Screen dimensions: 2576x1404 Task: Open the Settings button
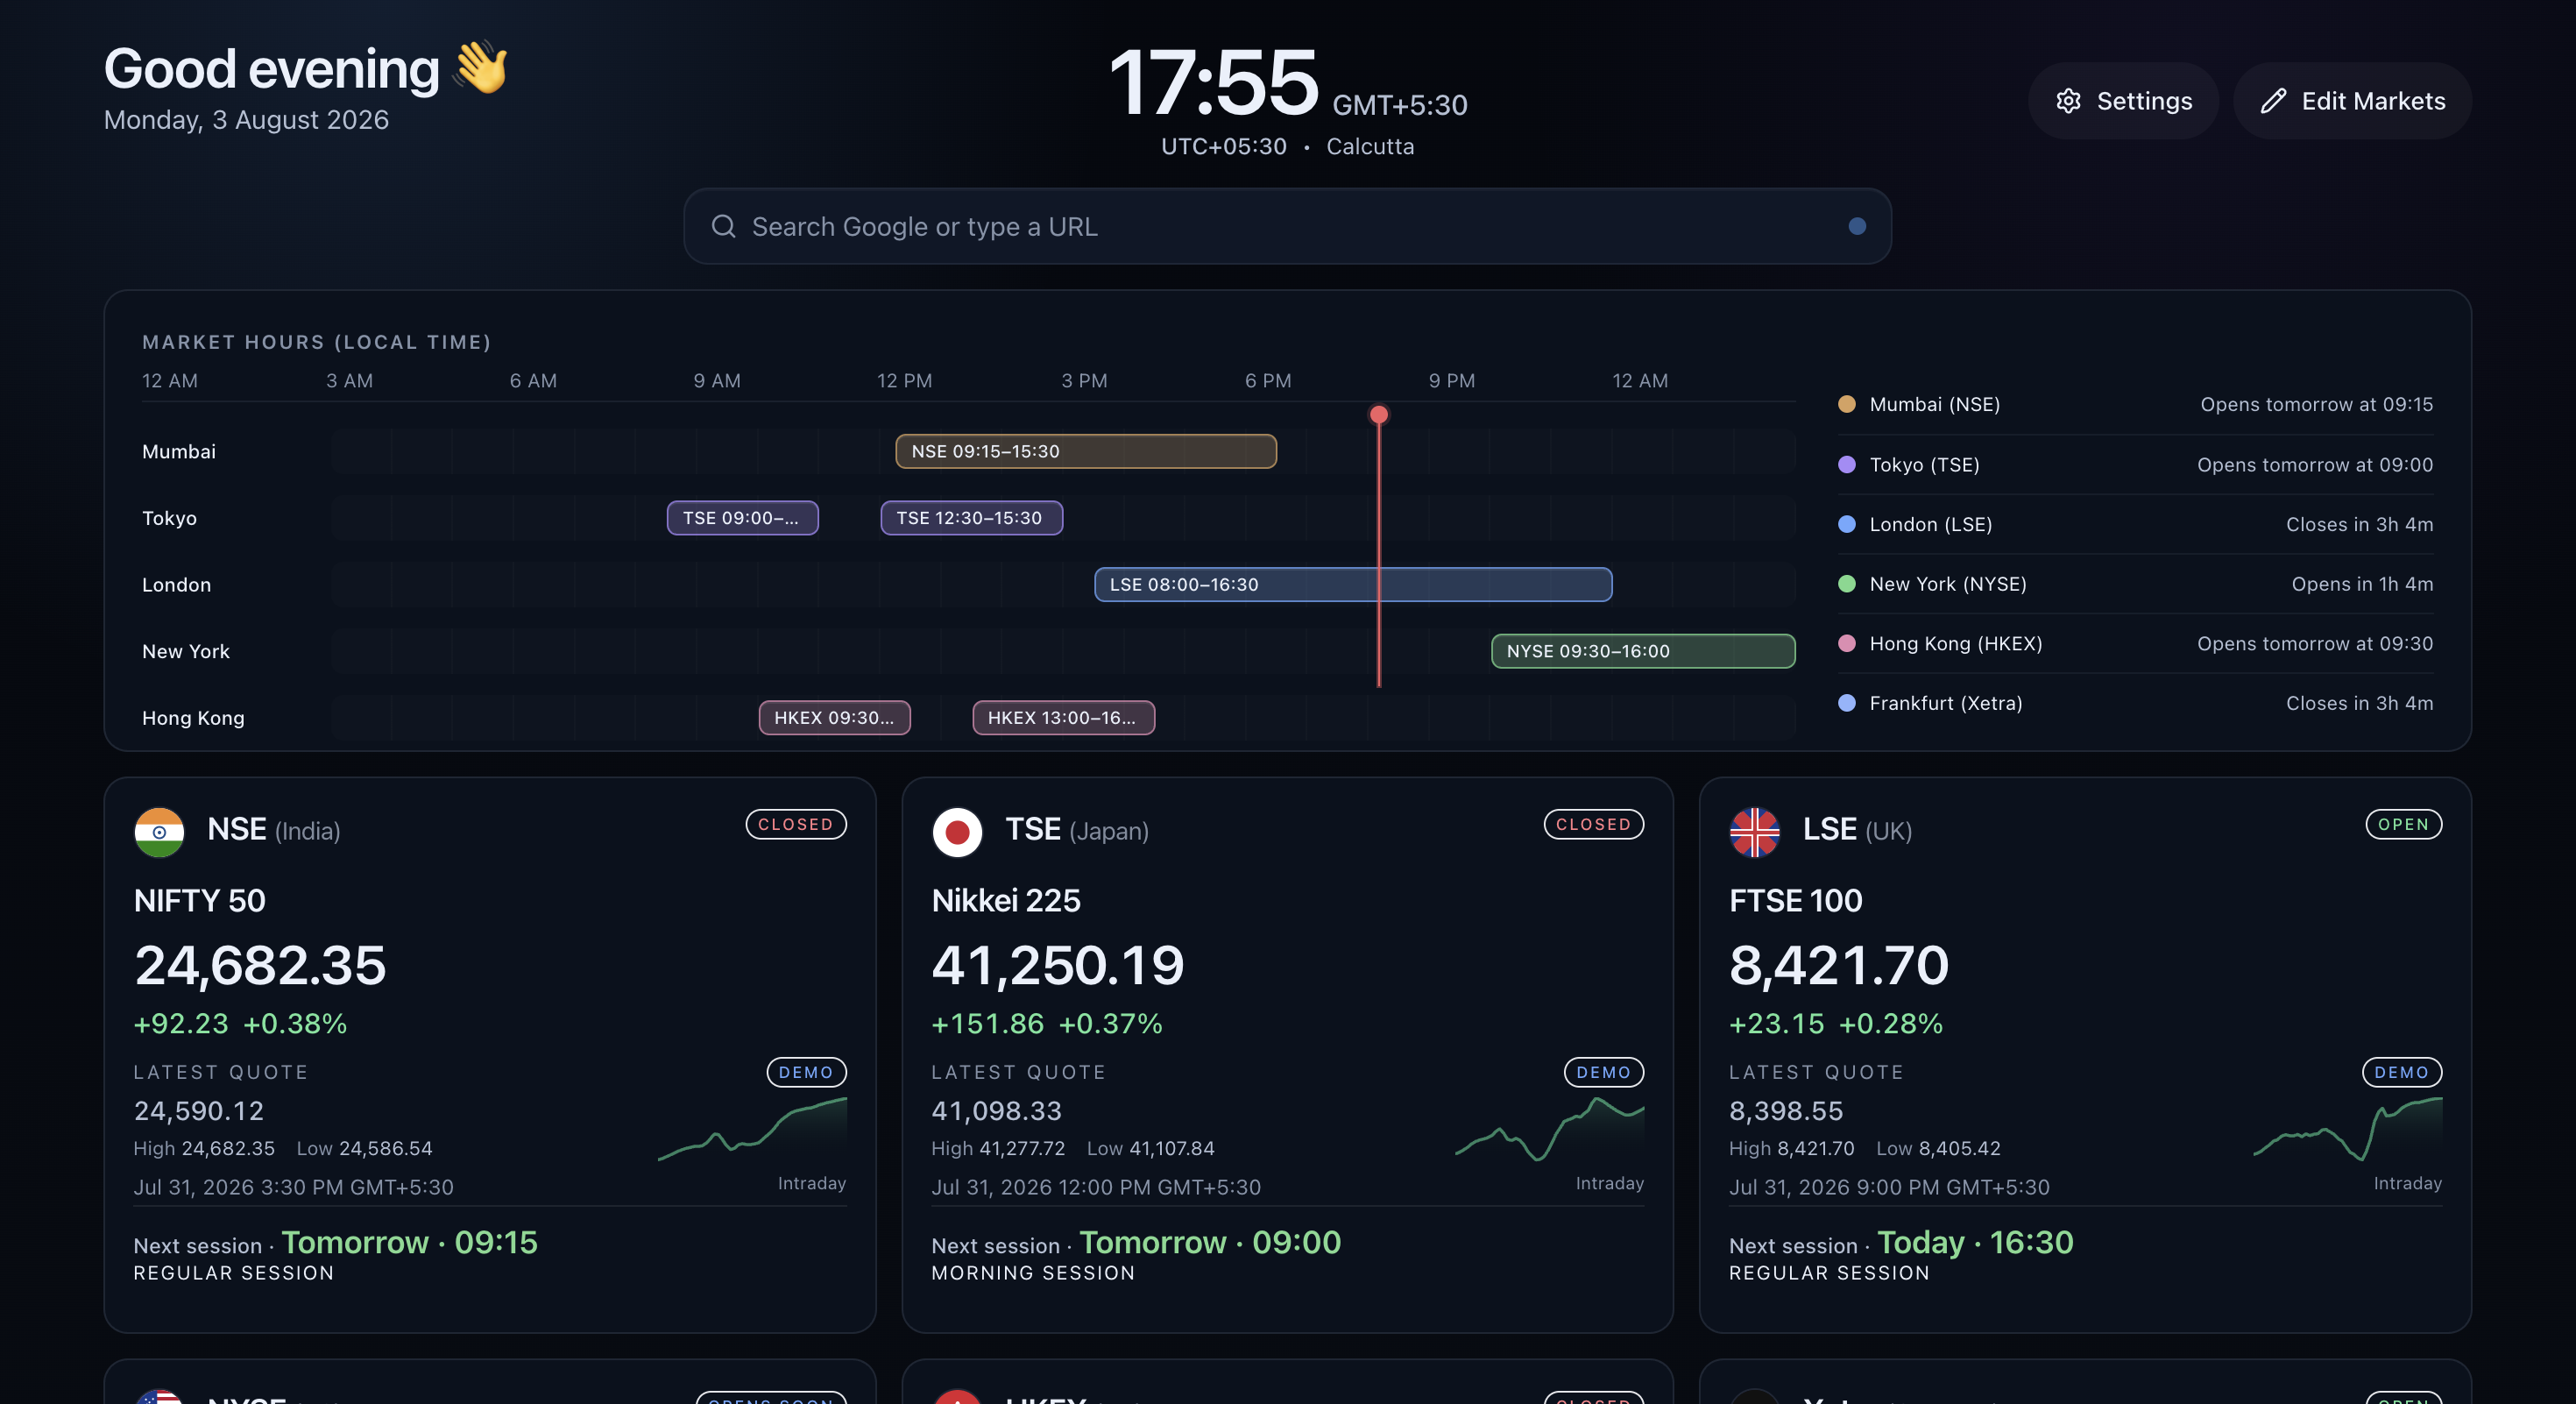2123,101
